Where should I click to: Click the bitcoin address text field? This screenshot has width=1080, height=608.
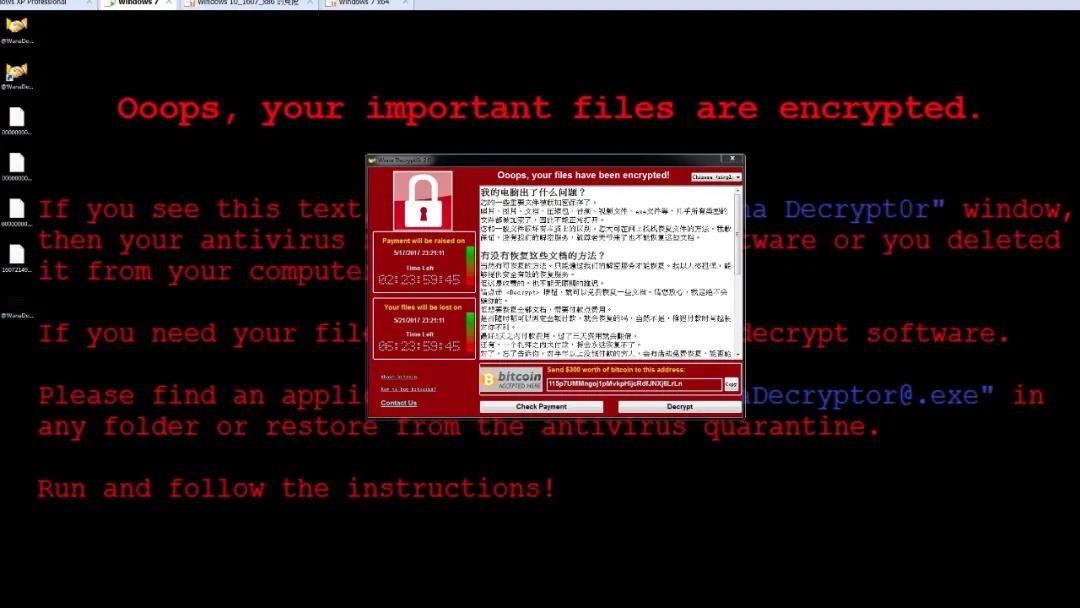tap(634, 384)
